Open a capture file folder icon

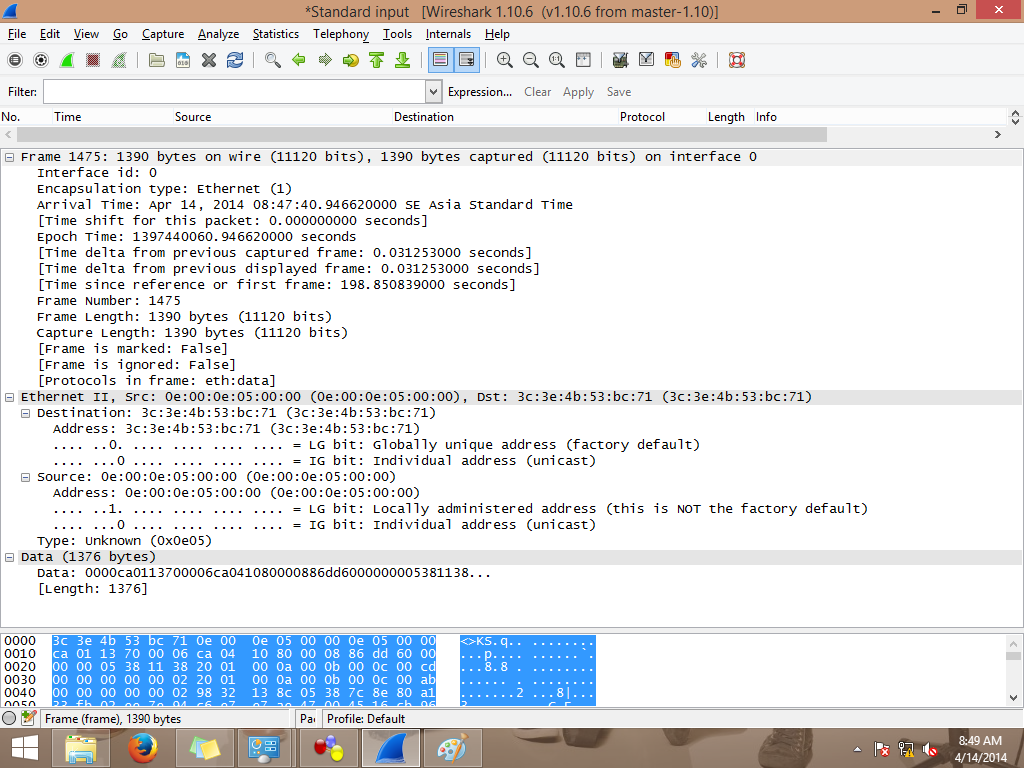pyautogui.click(x=157, y=60)
